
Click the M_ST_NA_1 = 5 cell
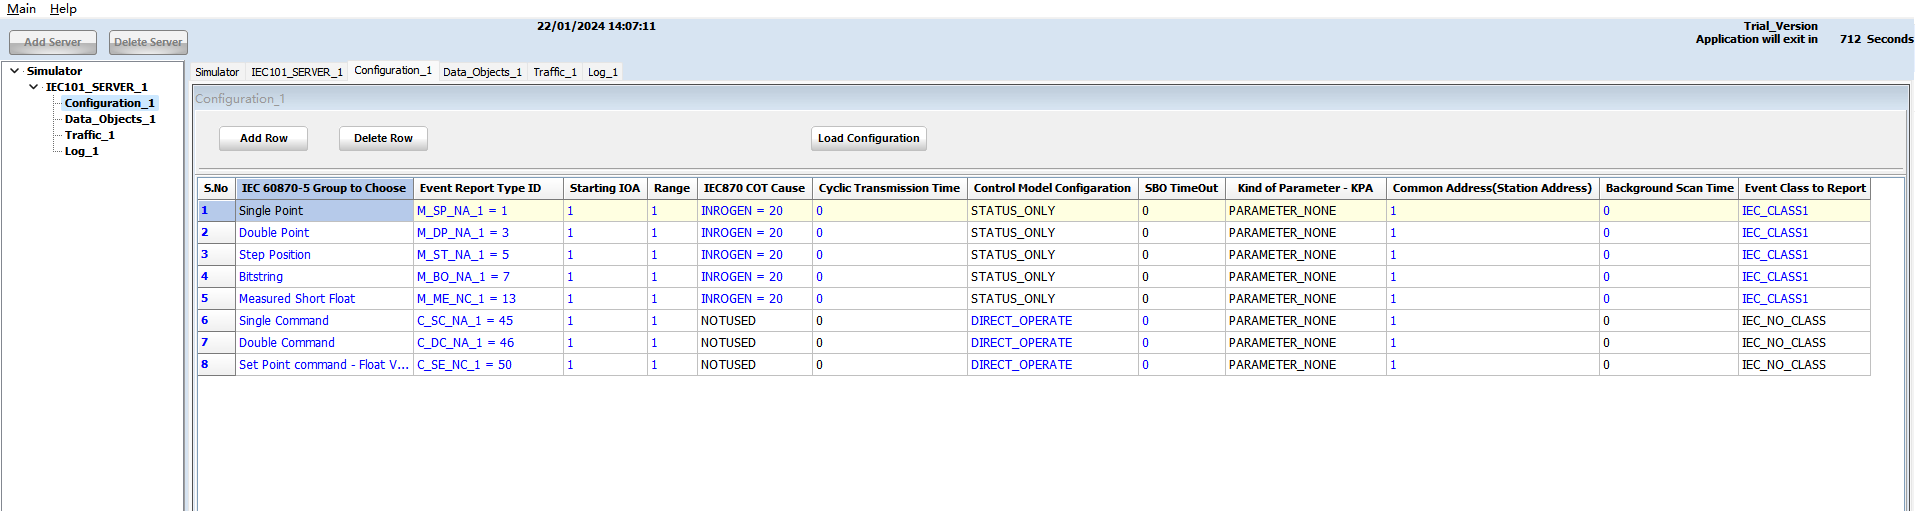pos(488,255)
